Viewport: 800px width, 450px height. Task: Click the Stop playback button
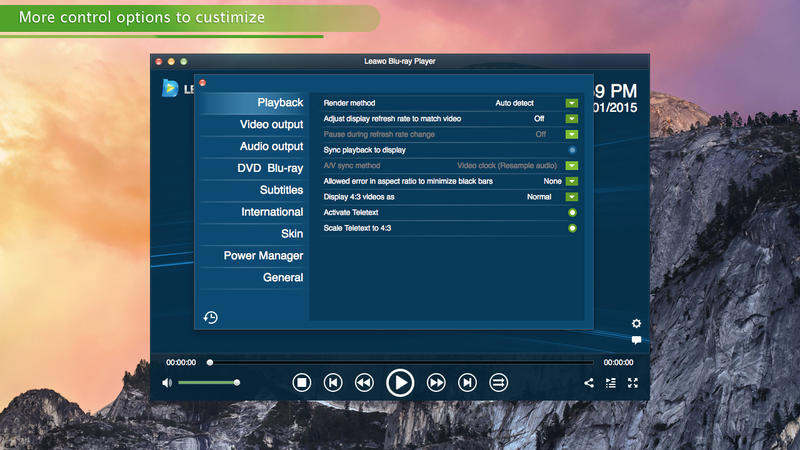[302, 382]
